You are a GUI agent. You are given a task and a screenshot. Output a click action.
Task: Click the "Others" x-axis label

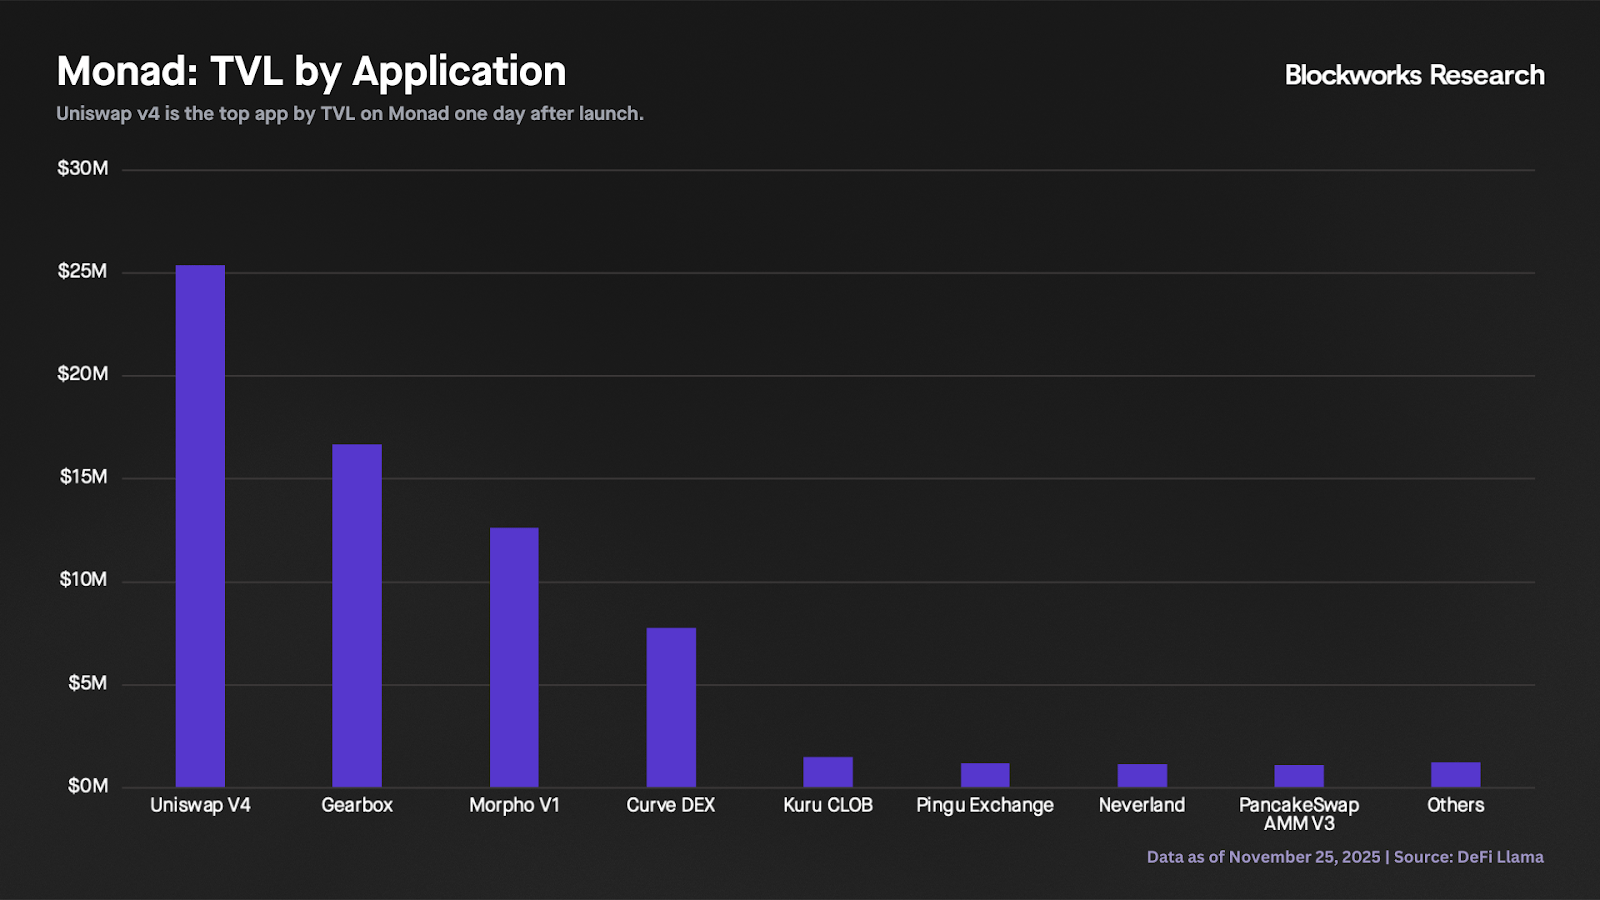1456,805
